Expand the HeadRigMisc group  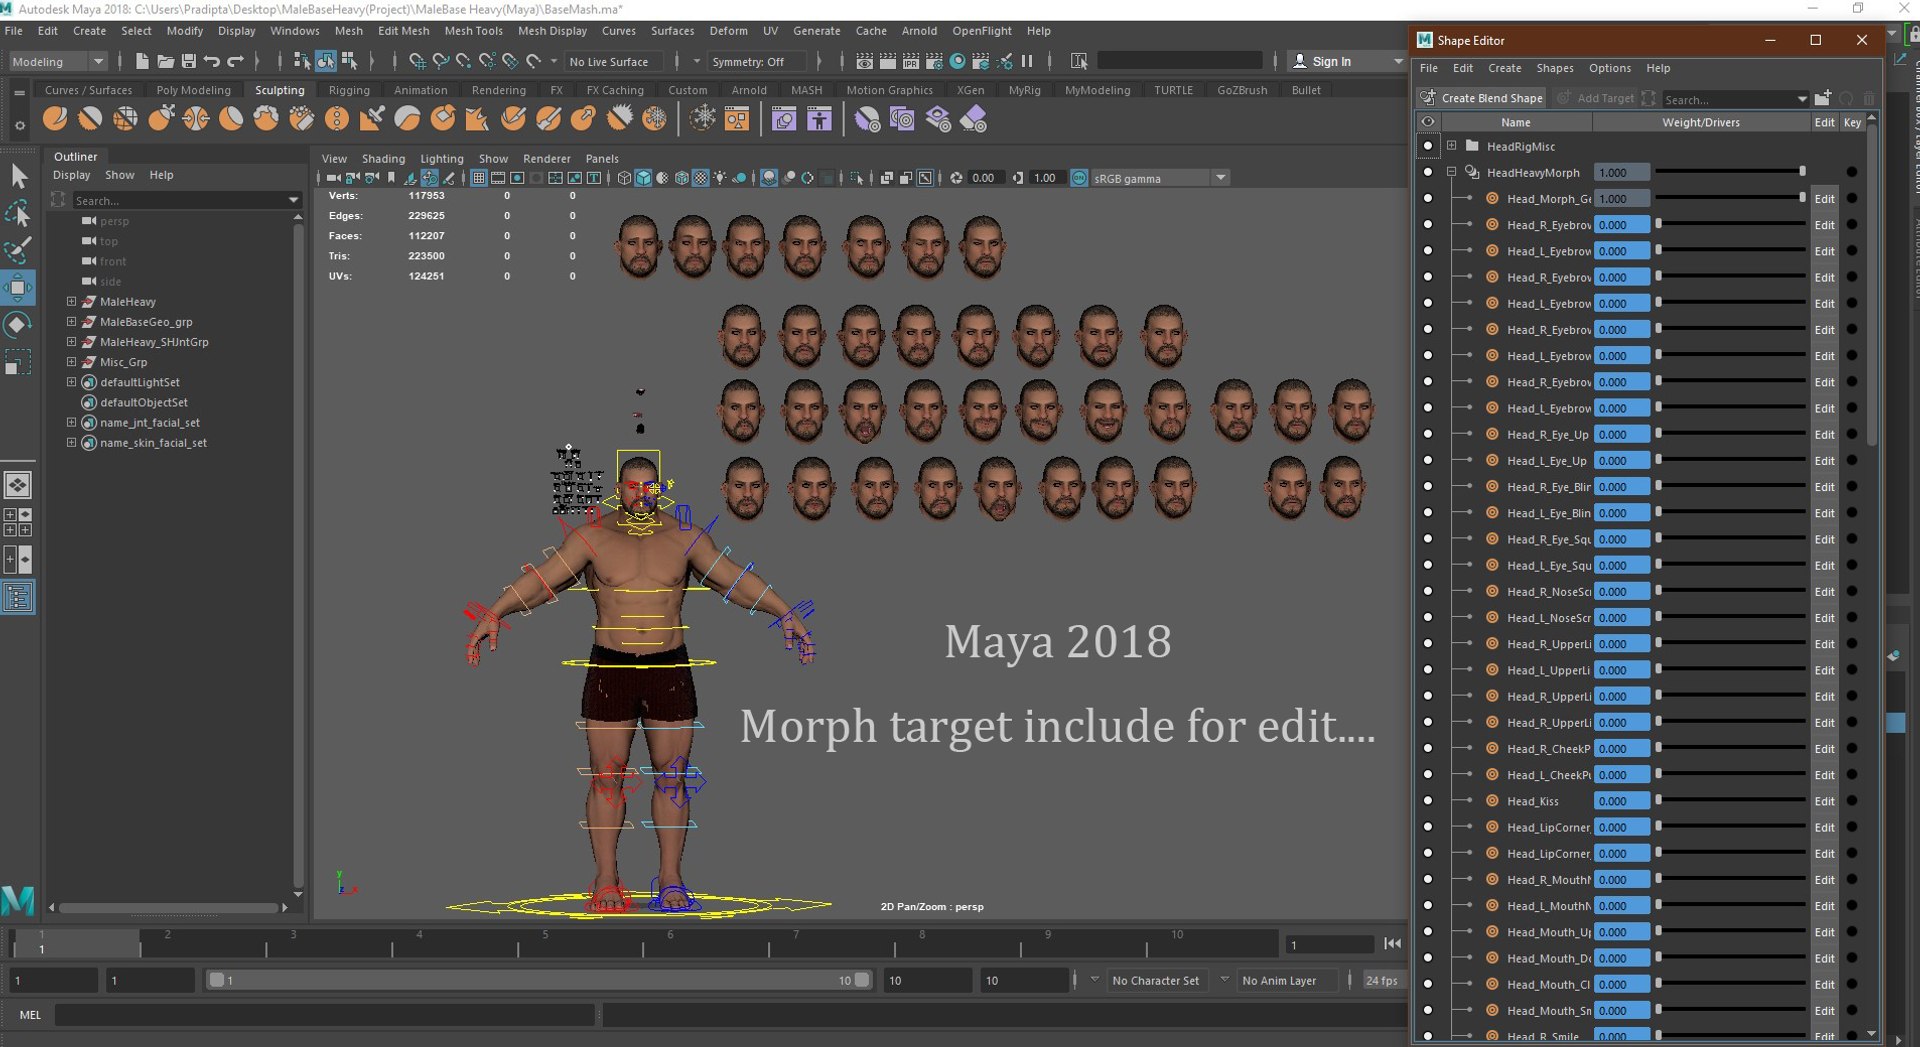click(1451, 146)
